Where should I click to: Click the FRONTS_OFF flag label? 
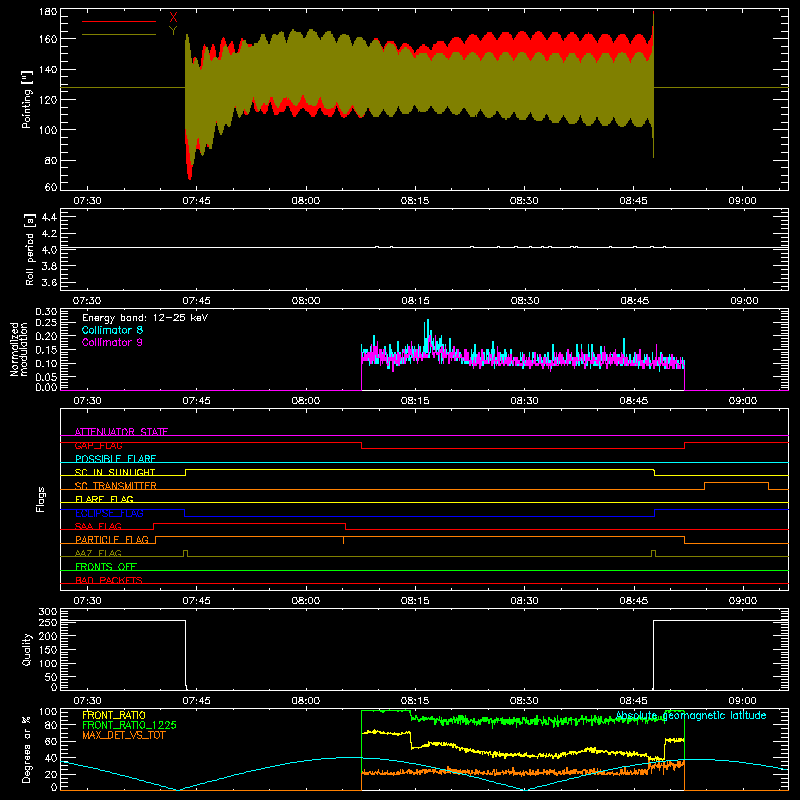pyautogui.click(x=106, y=567)
